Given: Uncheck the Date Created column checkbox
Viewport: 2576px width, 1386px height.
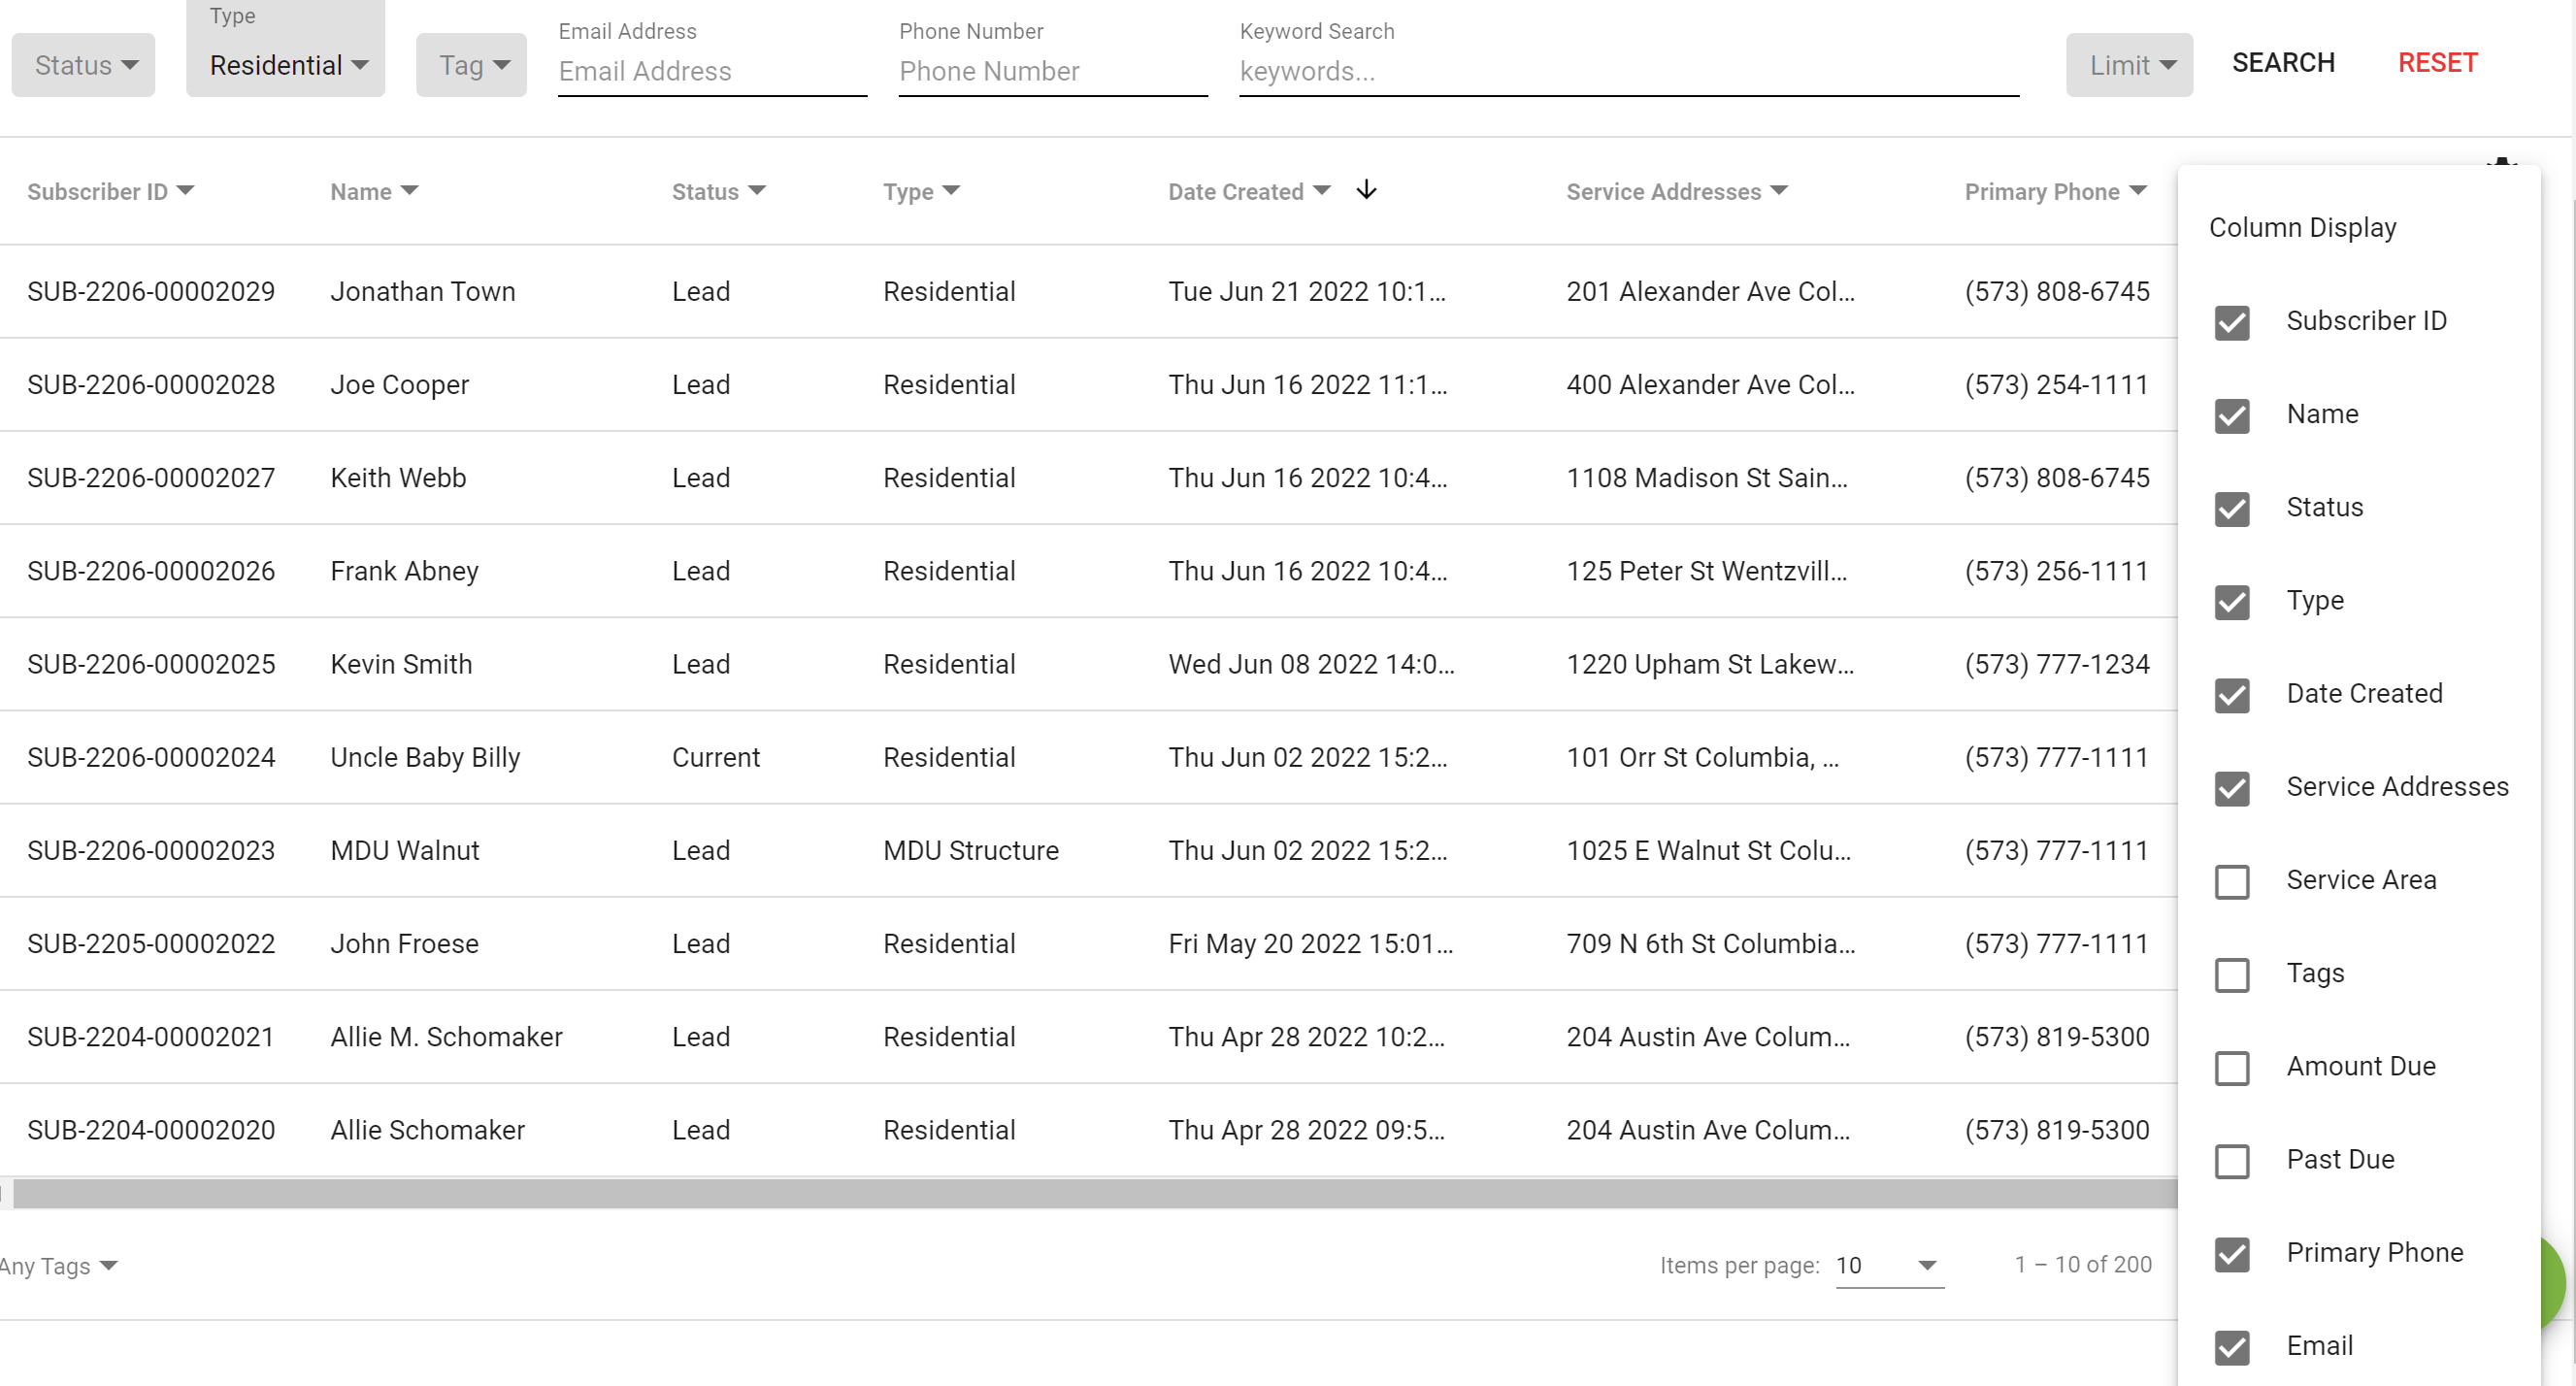Looking at the screenshot, I should (x=2232, y=695).
